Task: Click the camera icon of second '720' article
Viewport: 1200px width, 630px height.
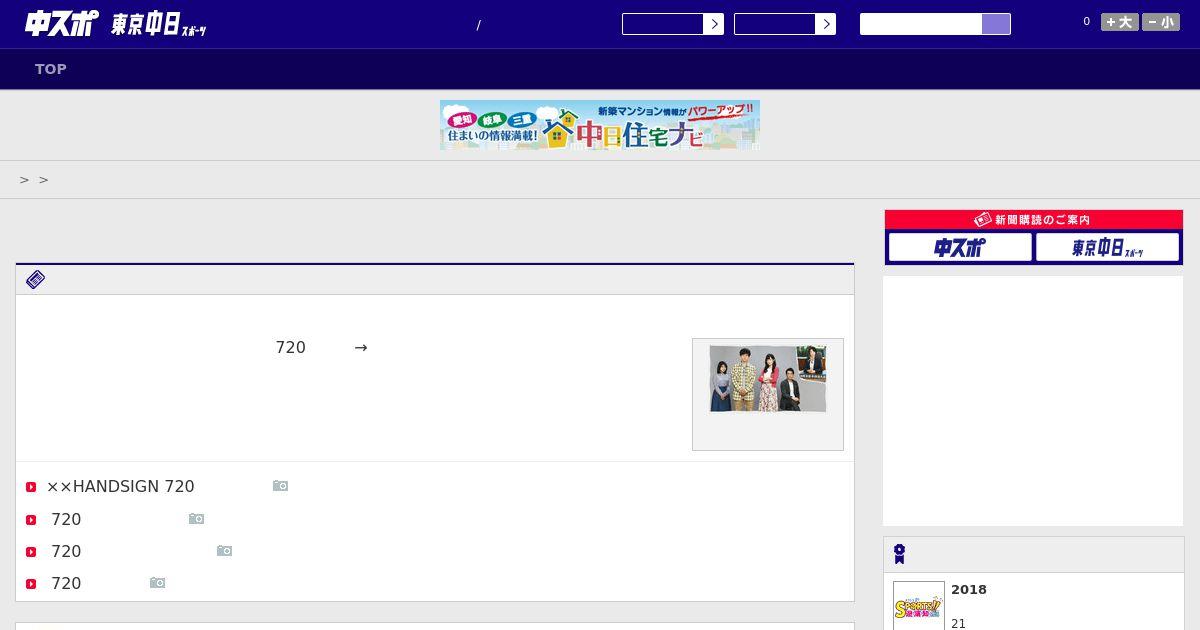Action: pyautogui.click(x=196, y=519)
